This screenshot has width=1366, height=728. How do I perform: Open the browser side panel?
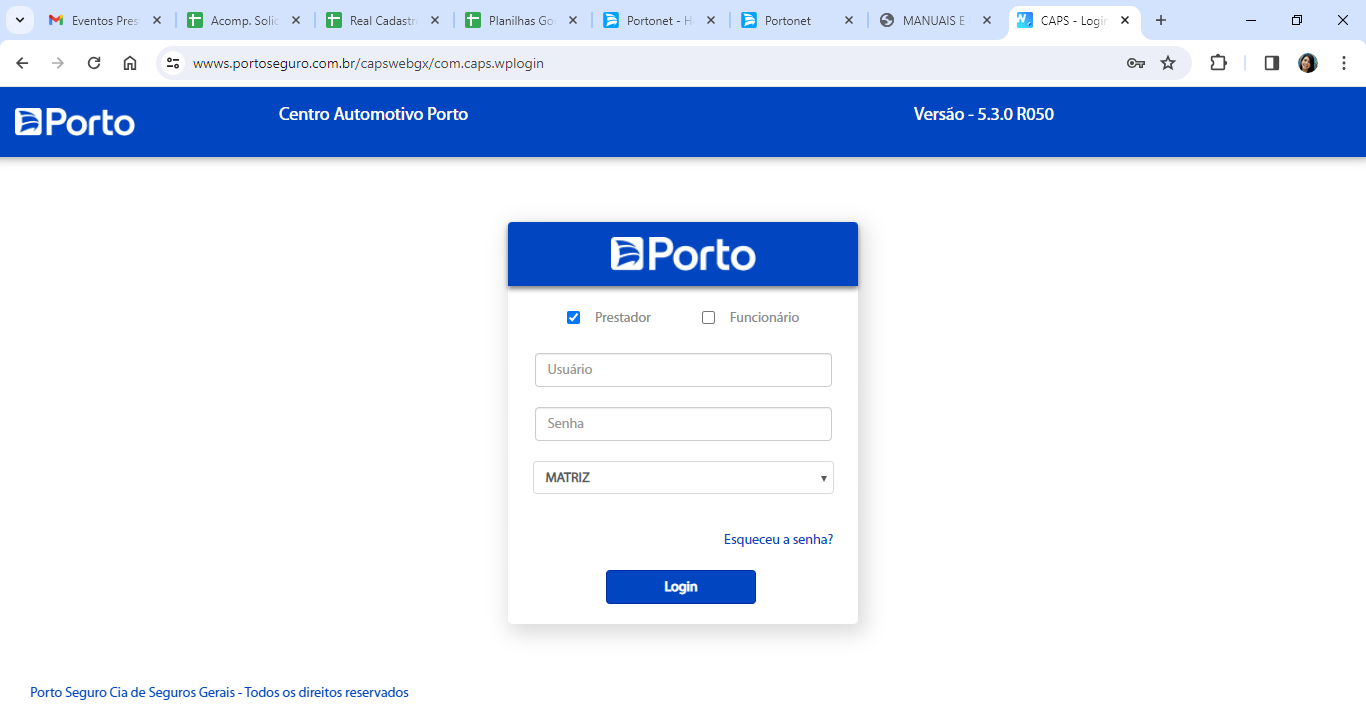[1272, 63]
